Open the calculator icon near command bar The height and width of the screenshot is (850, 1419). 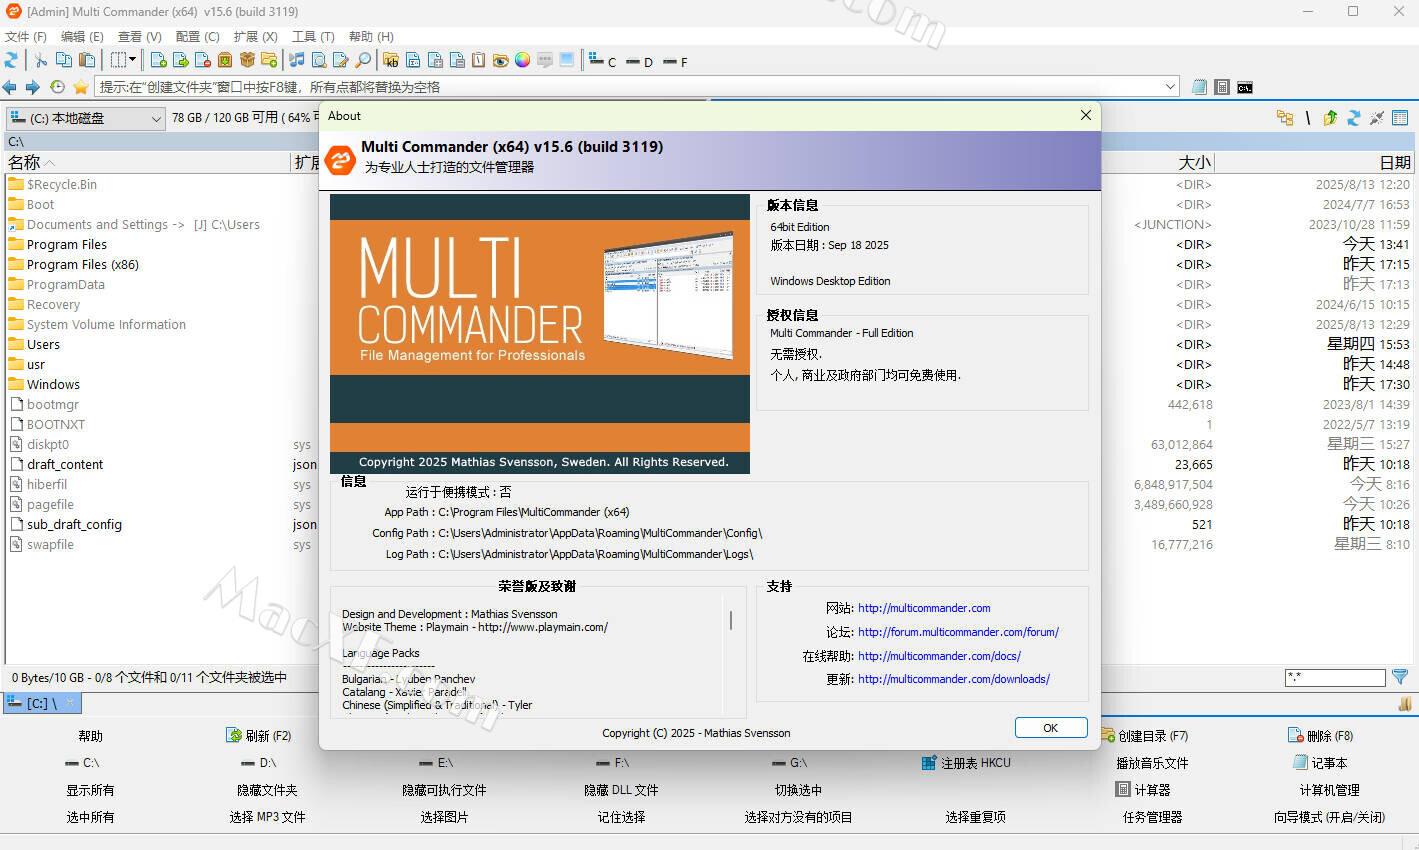tap(1221, 87)
